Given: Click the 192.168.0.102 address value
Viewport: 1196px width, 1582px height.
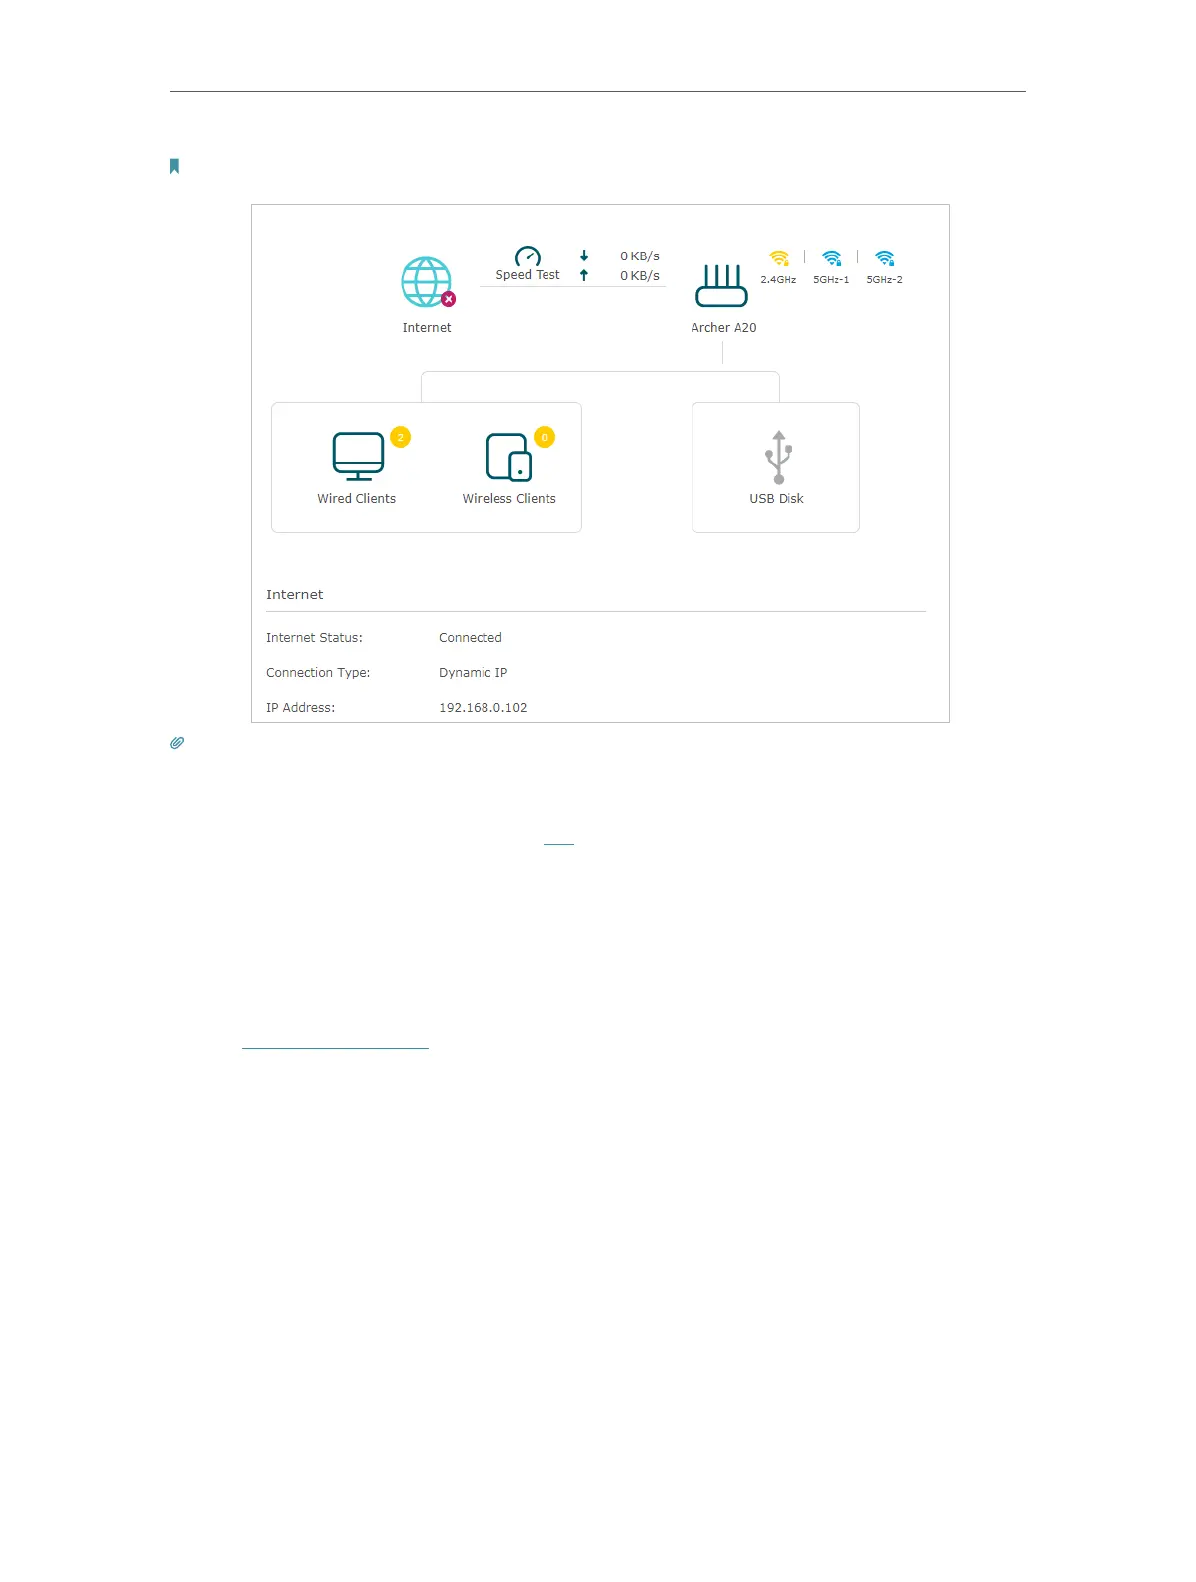Looking at the screenshot, I should pyautogui.click(x=483, y=708).
